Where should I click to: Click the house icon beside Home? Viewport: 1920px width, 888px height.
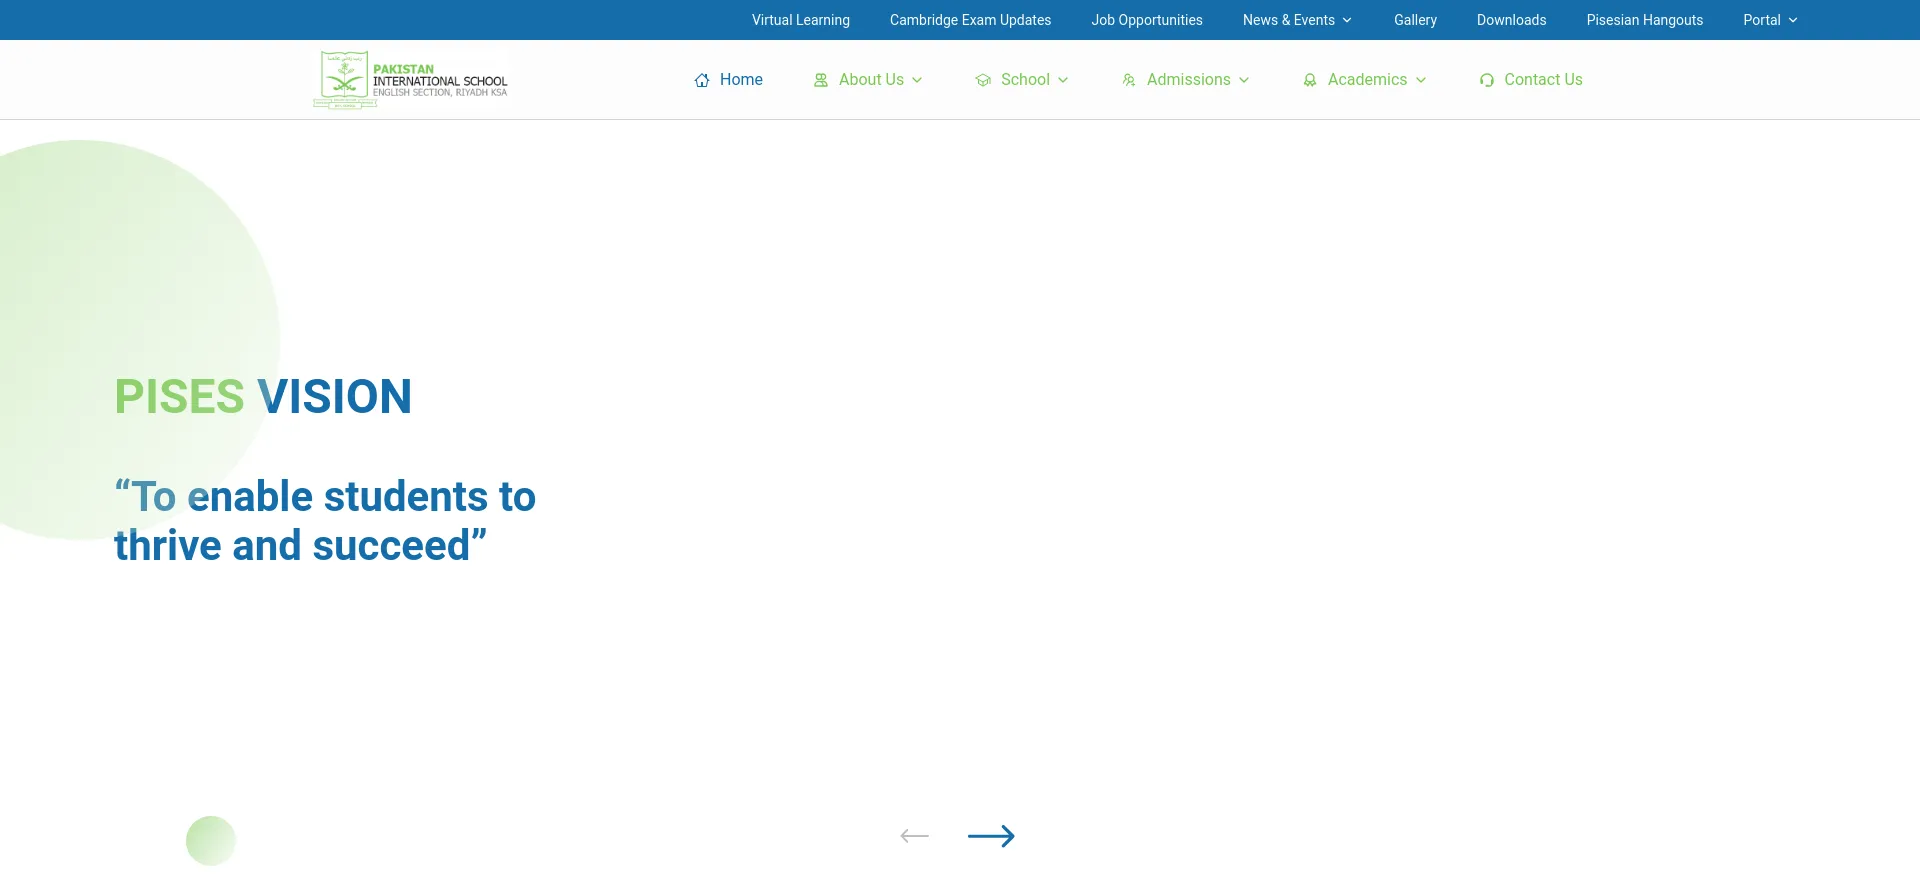point(702,80)
